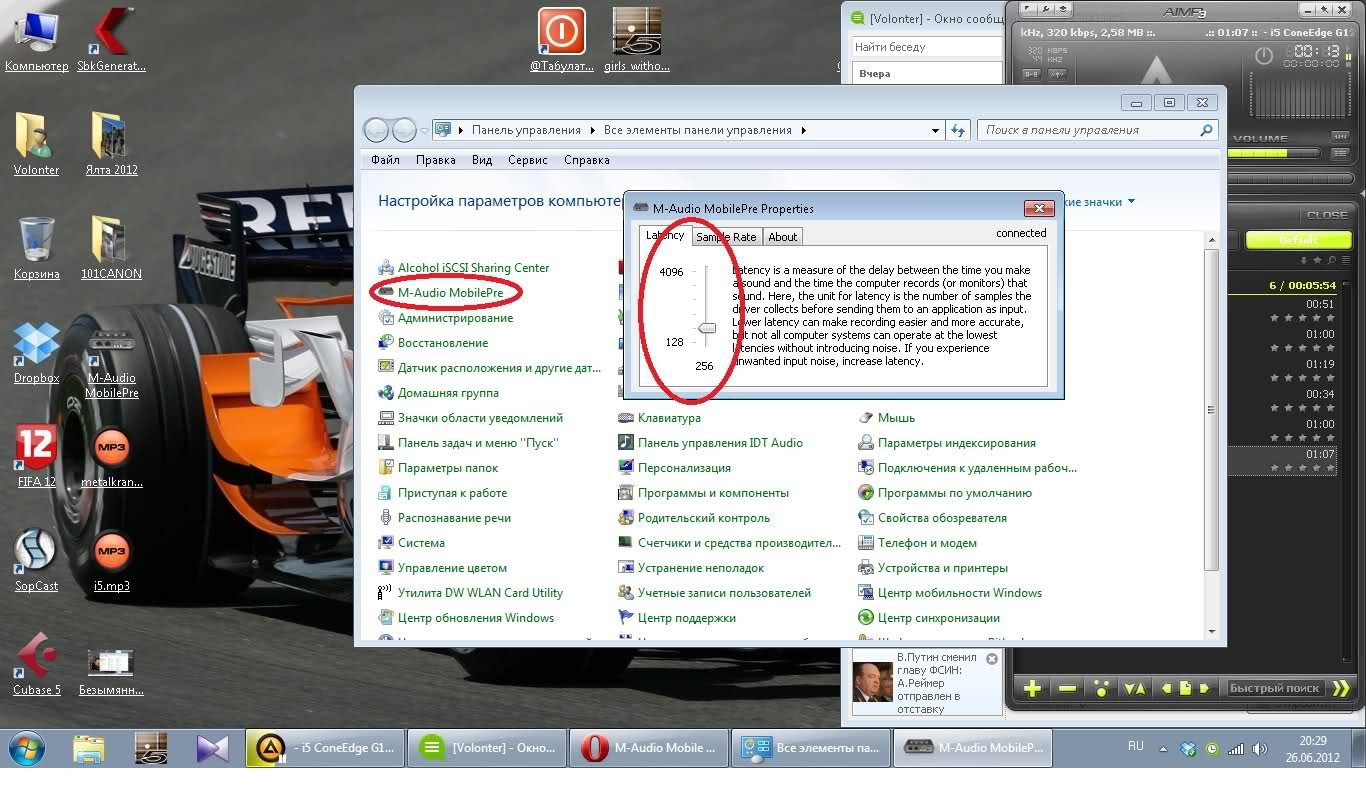Open Панель управления IDT Audio icon
1366x800 pixels.
pos(626,443)
